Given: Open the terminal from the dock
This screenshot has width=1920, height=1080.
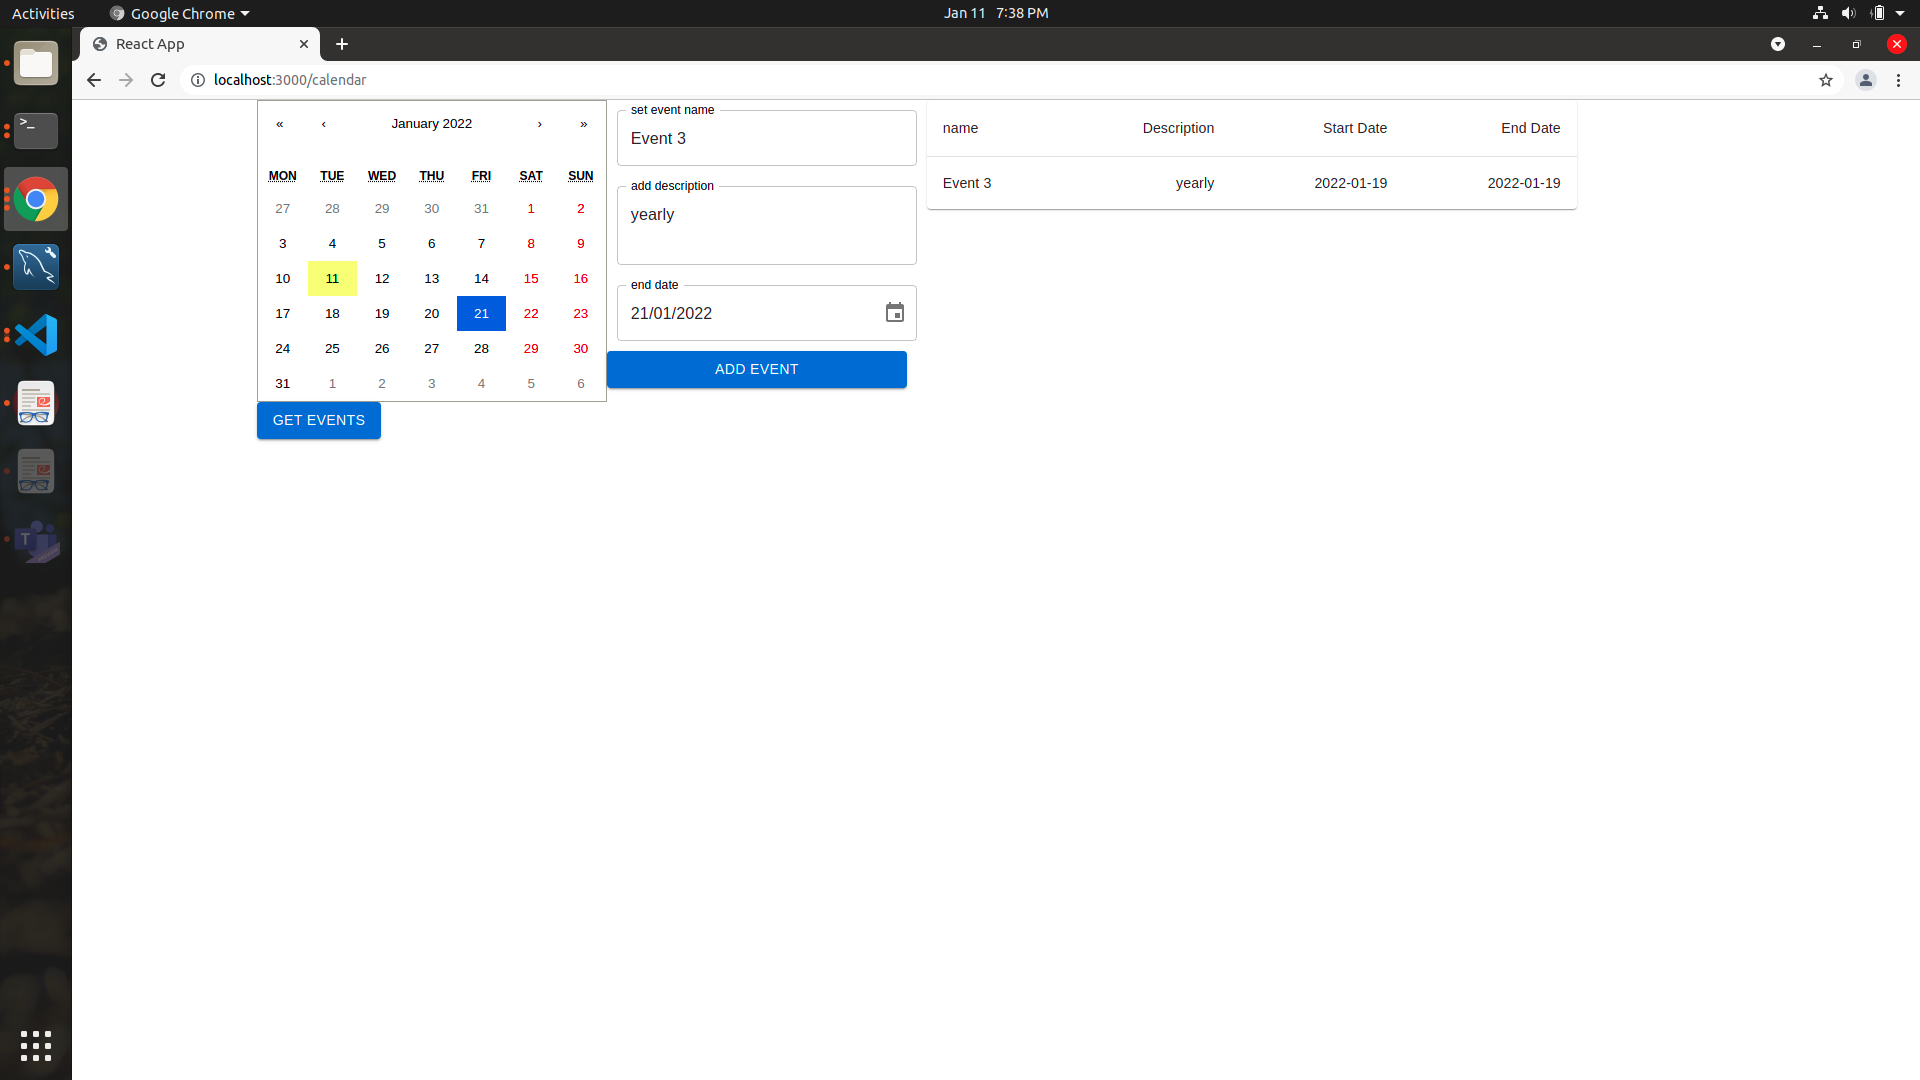Looking at the screenshot, I should click(36, 131).
